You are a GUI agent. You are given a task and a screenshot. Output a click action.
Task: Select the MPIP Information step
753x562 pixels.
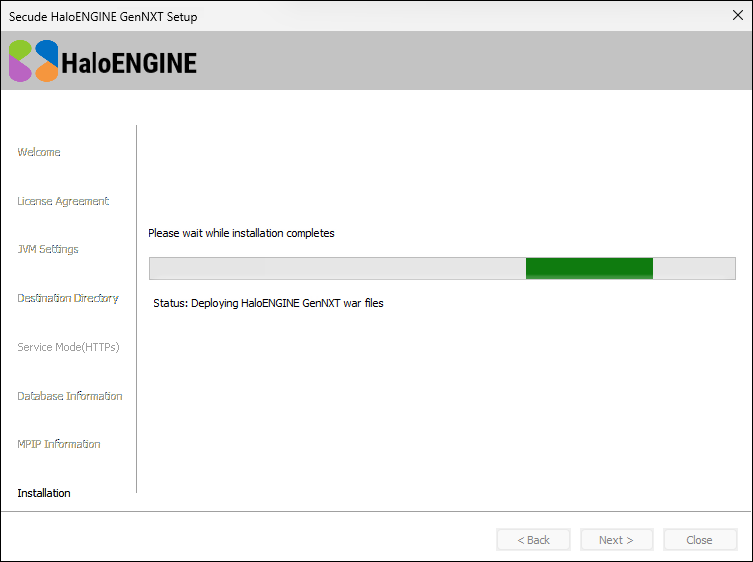[x=59, y=444]
